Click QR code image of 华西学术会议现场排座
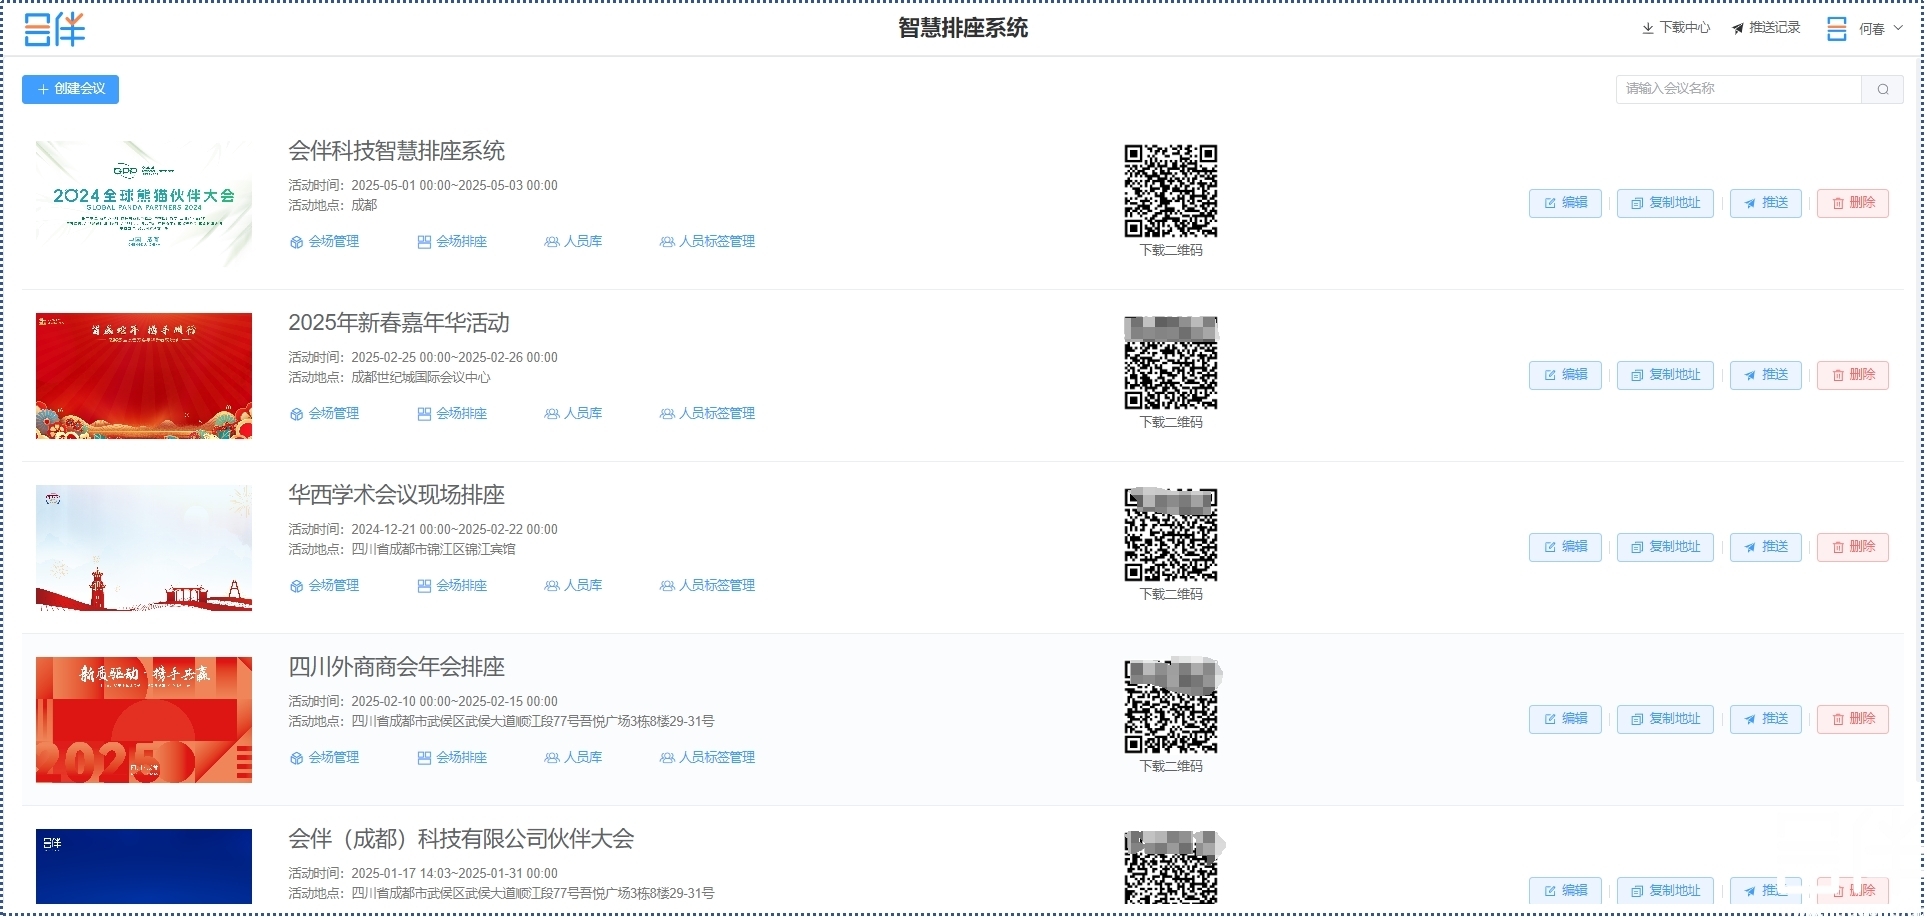 1171,535
